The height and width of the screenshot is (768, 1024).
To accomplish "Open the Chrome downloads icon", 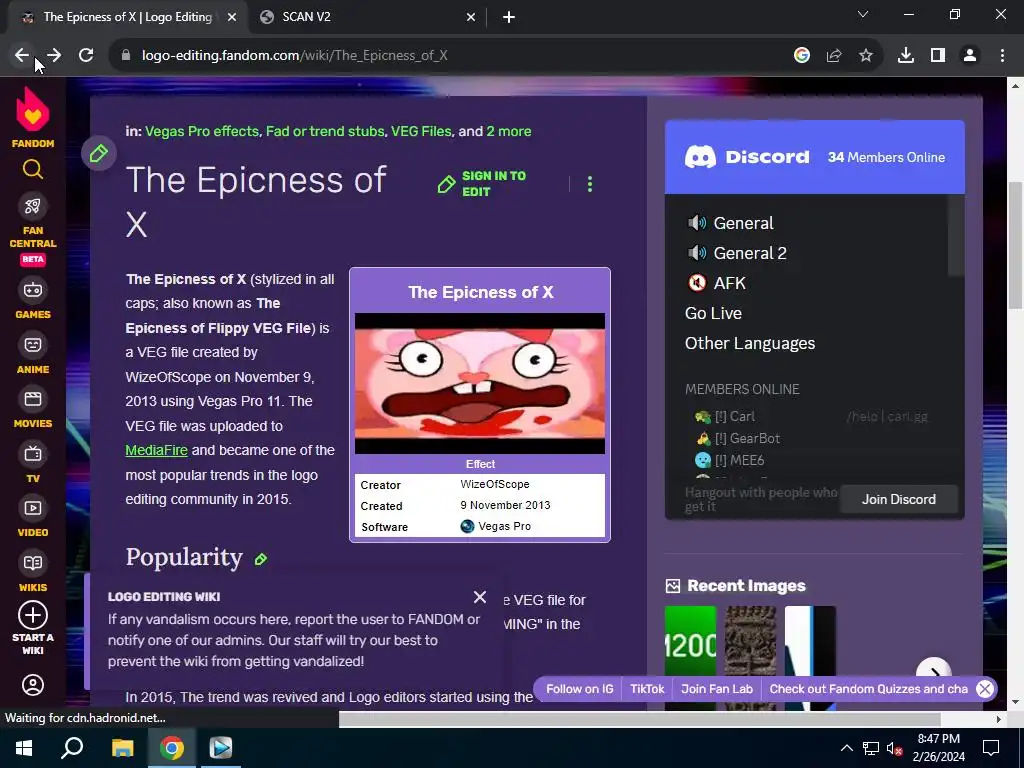I will coord(906,56).
